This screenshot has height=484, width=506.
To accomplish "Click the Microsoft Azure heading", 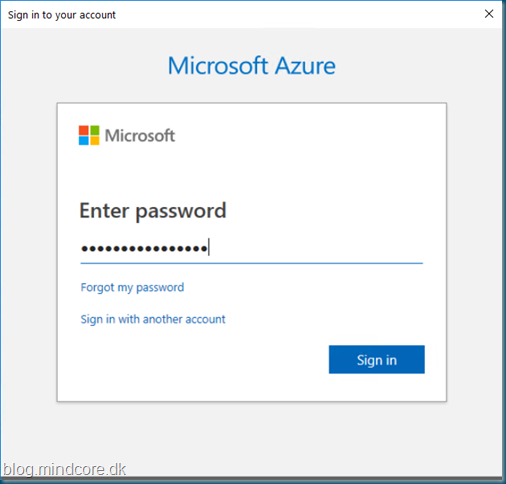I will pyautogui.click(x=252, y=66).
